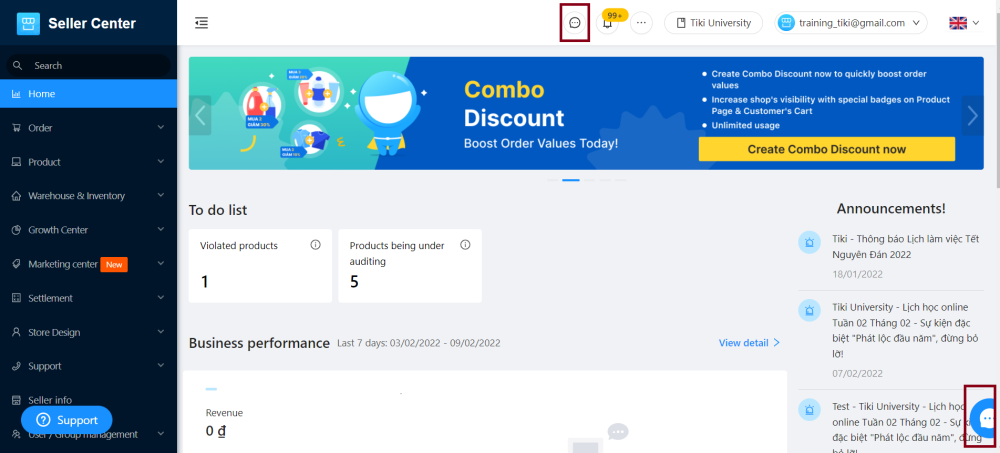Click the Growth Center pie icon

pyautogui.click(x=17, y=230)
